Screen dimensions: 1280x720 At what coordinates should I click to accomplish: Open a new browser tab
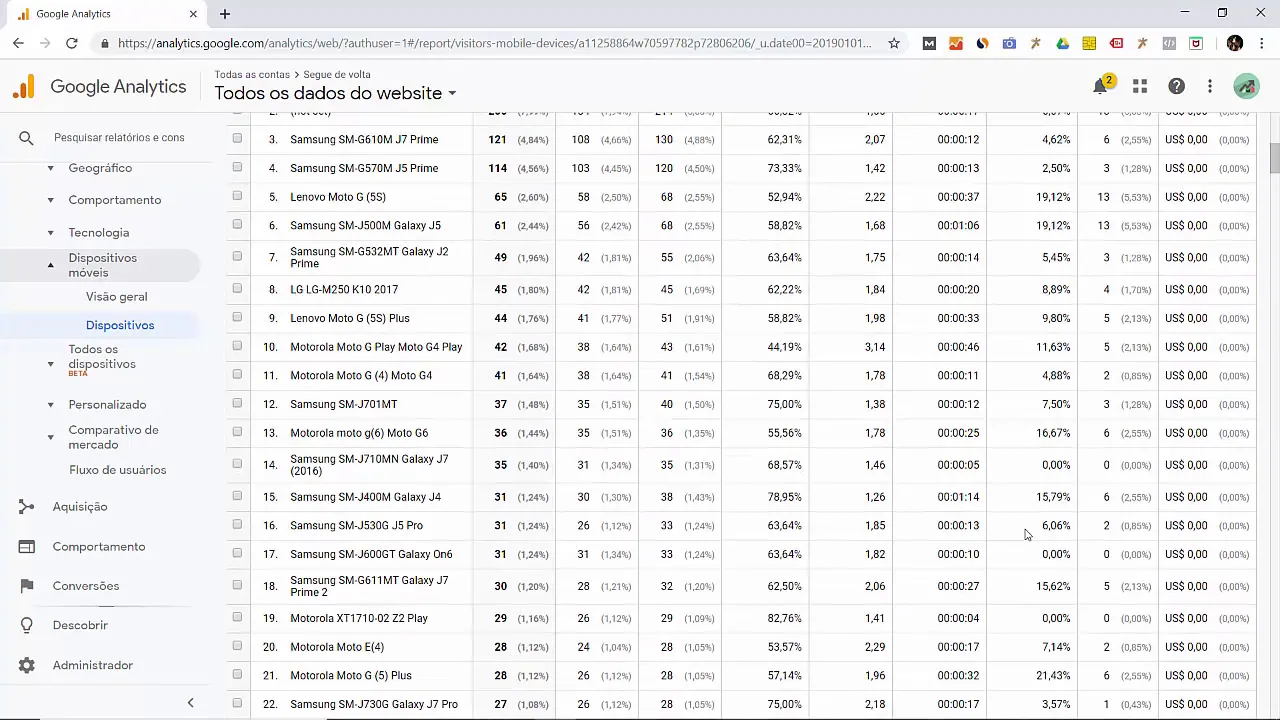click(225, 14)
